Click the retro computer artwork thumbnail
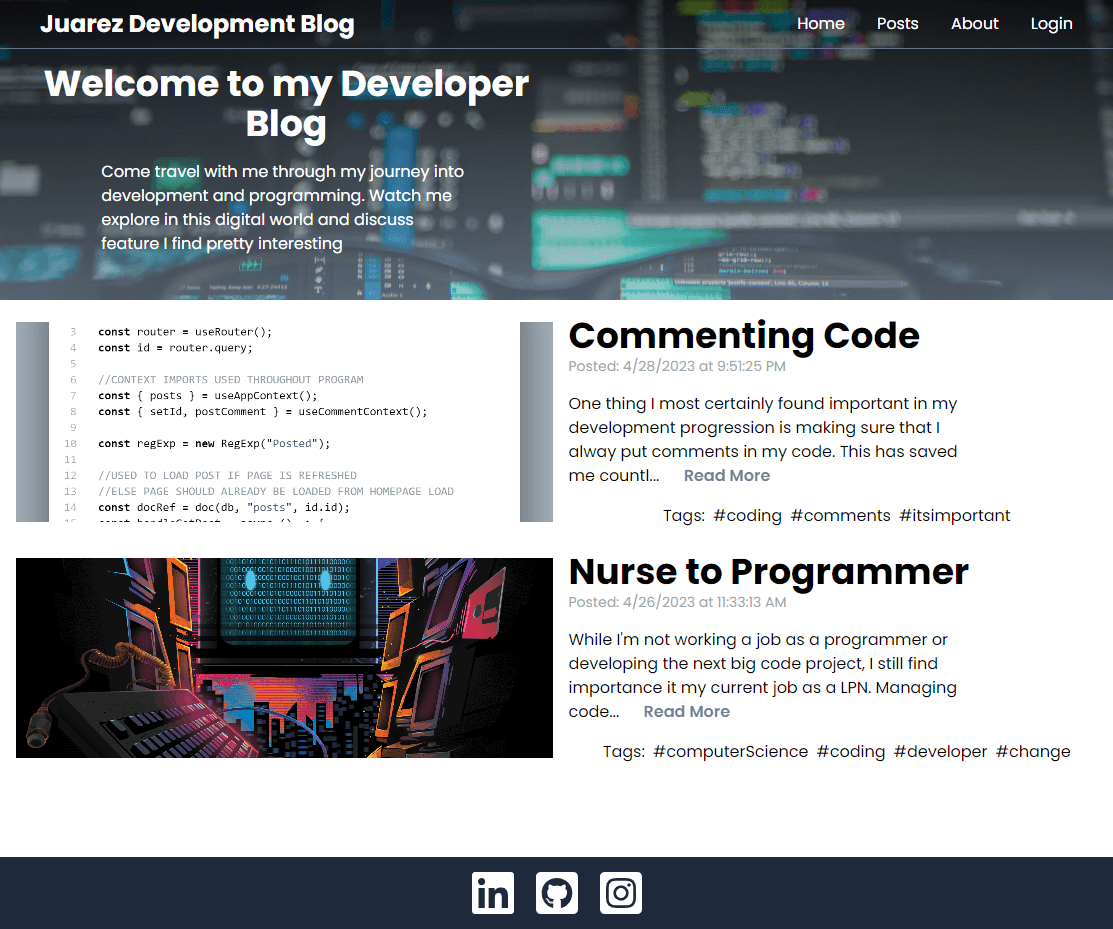 click(x=284, y=658)
